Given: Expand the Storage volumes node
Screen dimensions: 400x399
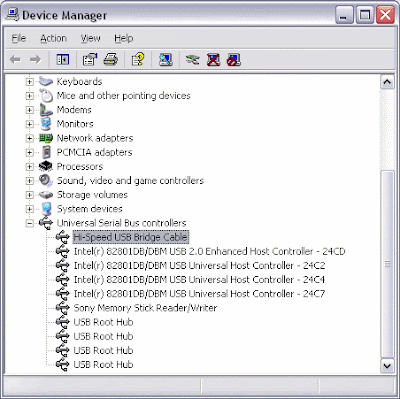Looking at the screenshot, I should (30, 195).
